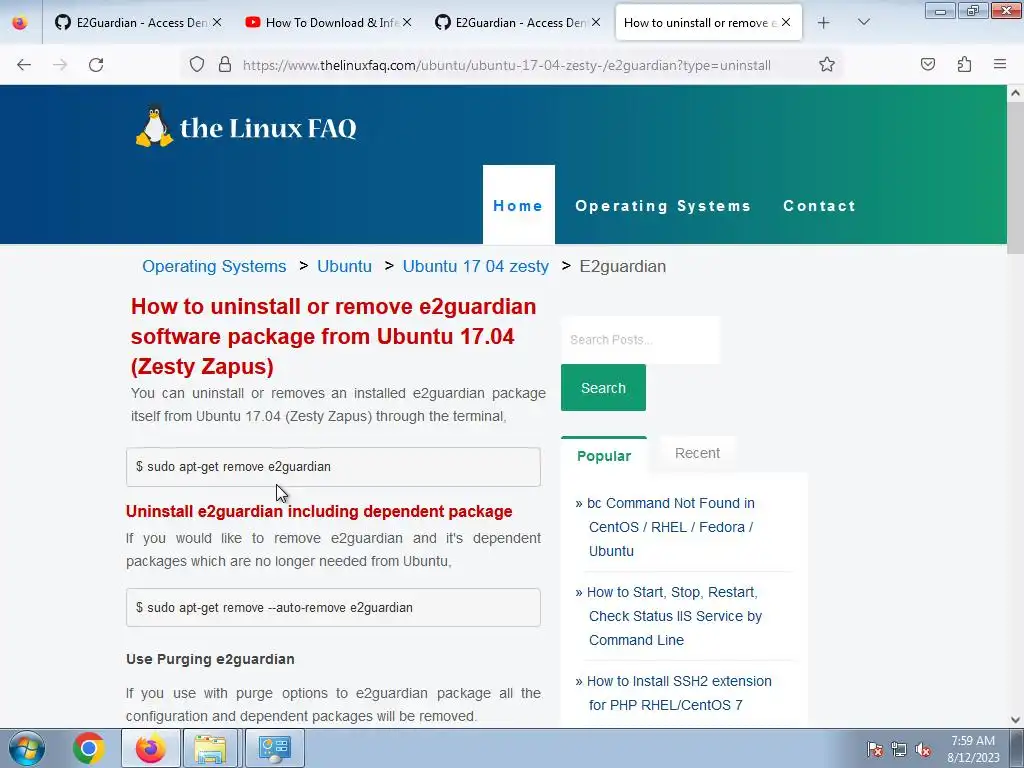Click the Search Posts input field
The width and height of the screenshot is (1024, 768).
pos(641,340)
